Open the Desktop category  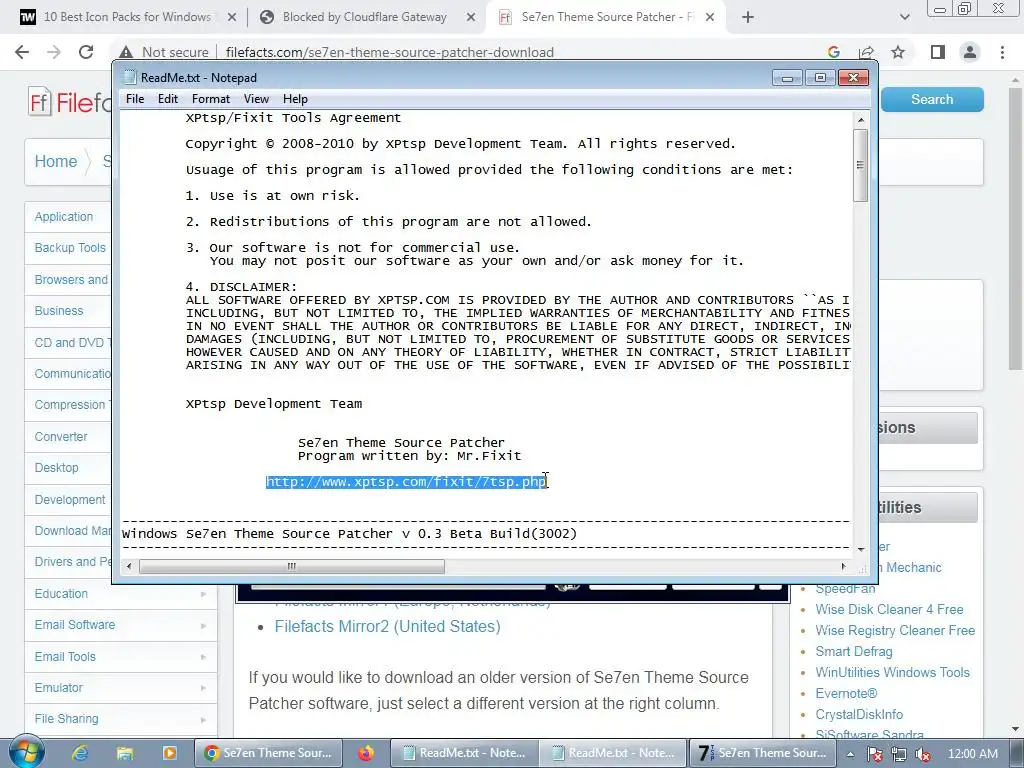pos(56,468)
